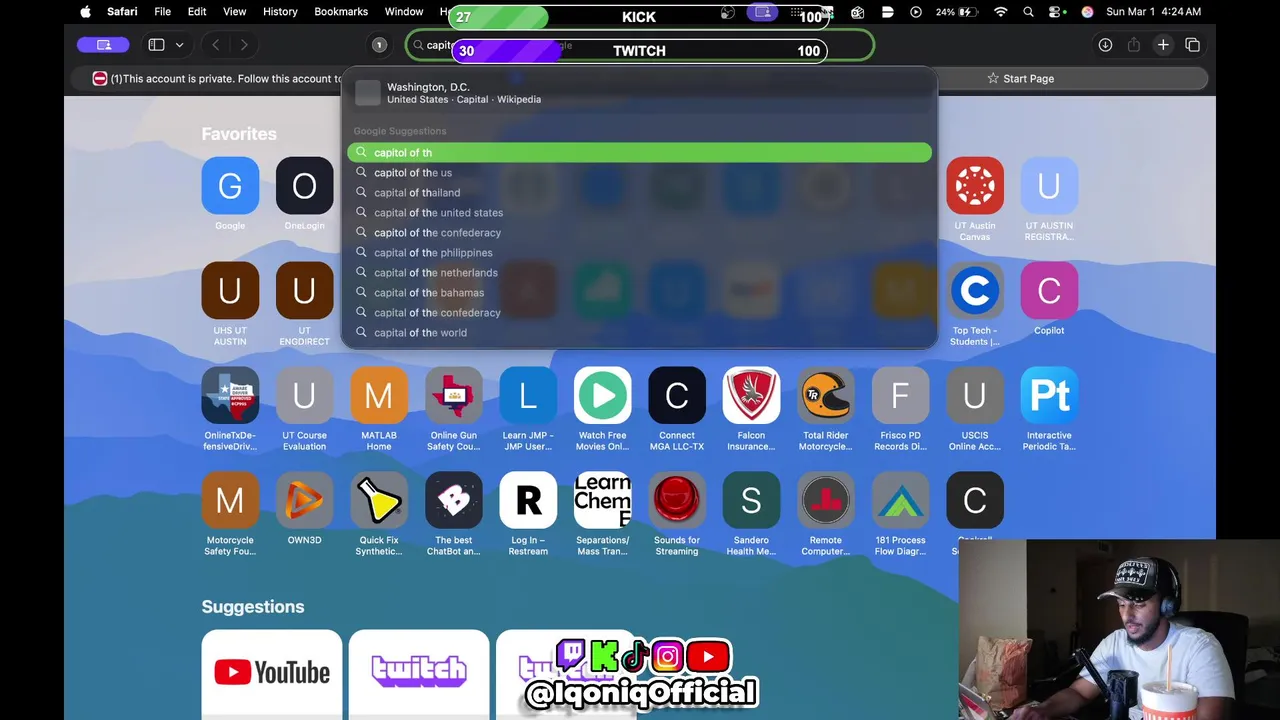Open the Copilot favorite
The height and width of the screenshot is (720, 1280).
(1049, 291)
